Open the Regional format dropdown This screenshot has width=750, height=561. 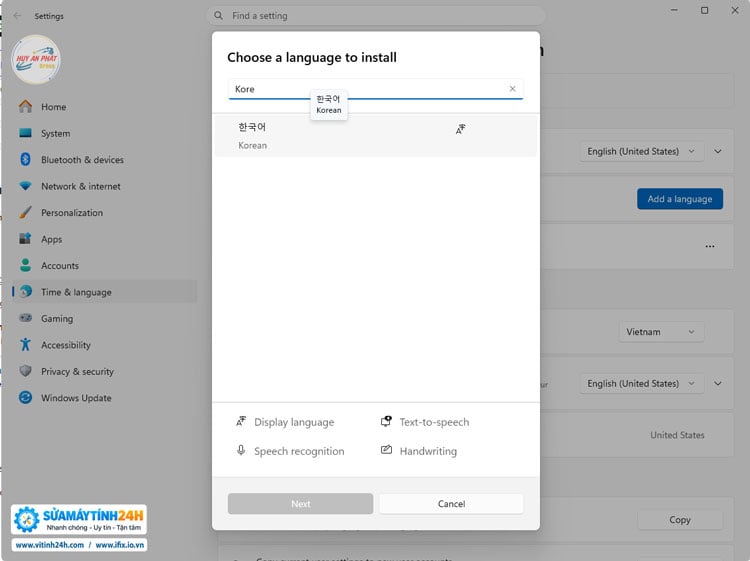(641, 384)
